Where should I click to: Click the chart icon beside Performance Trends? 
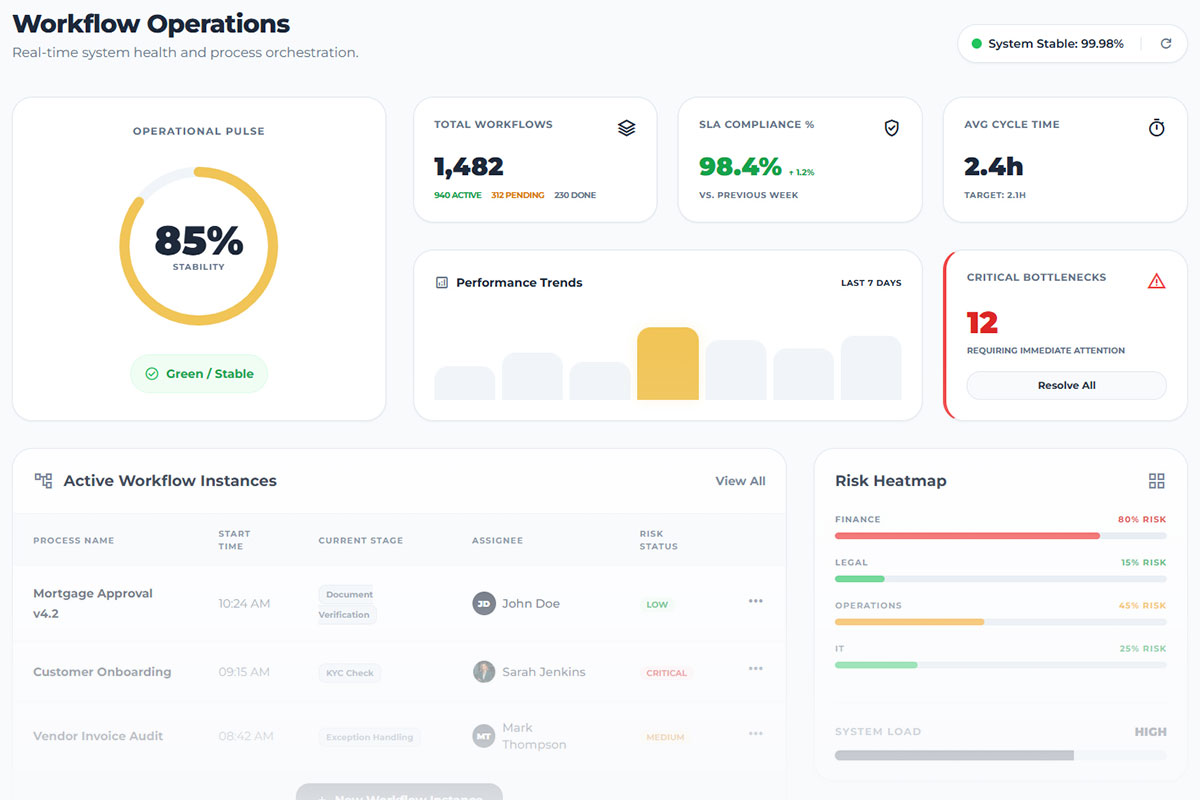coord(442,283)
